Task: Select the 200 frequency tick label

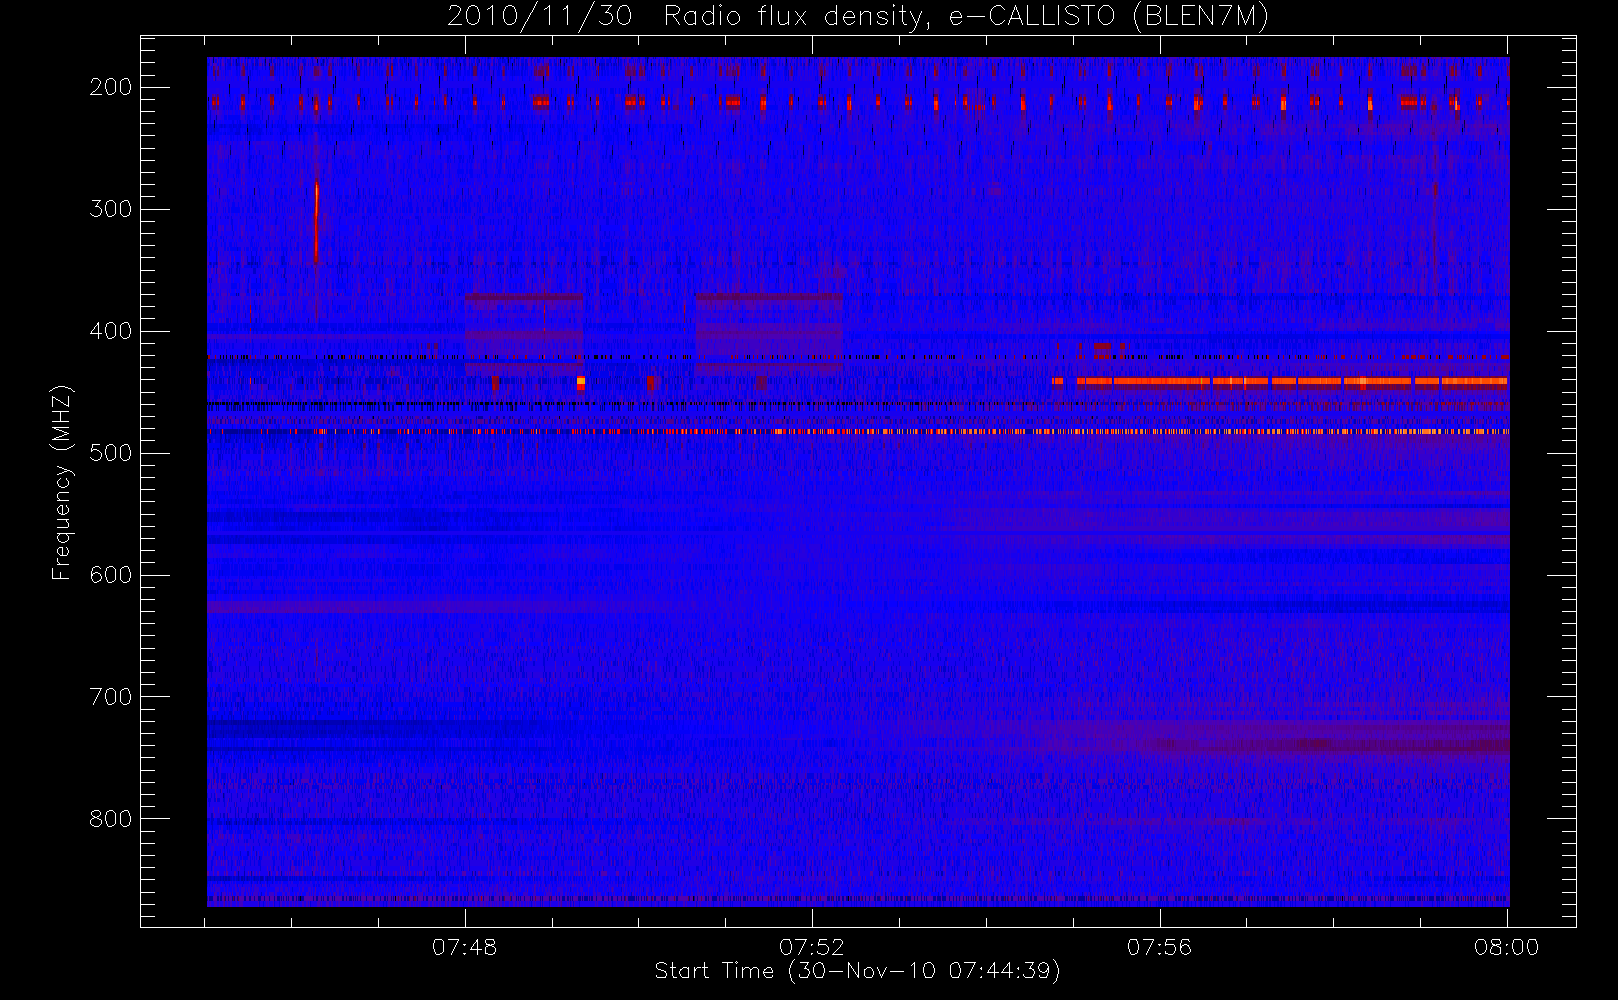Action: [110, 87]
